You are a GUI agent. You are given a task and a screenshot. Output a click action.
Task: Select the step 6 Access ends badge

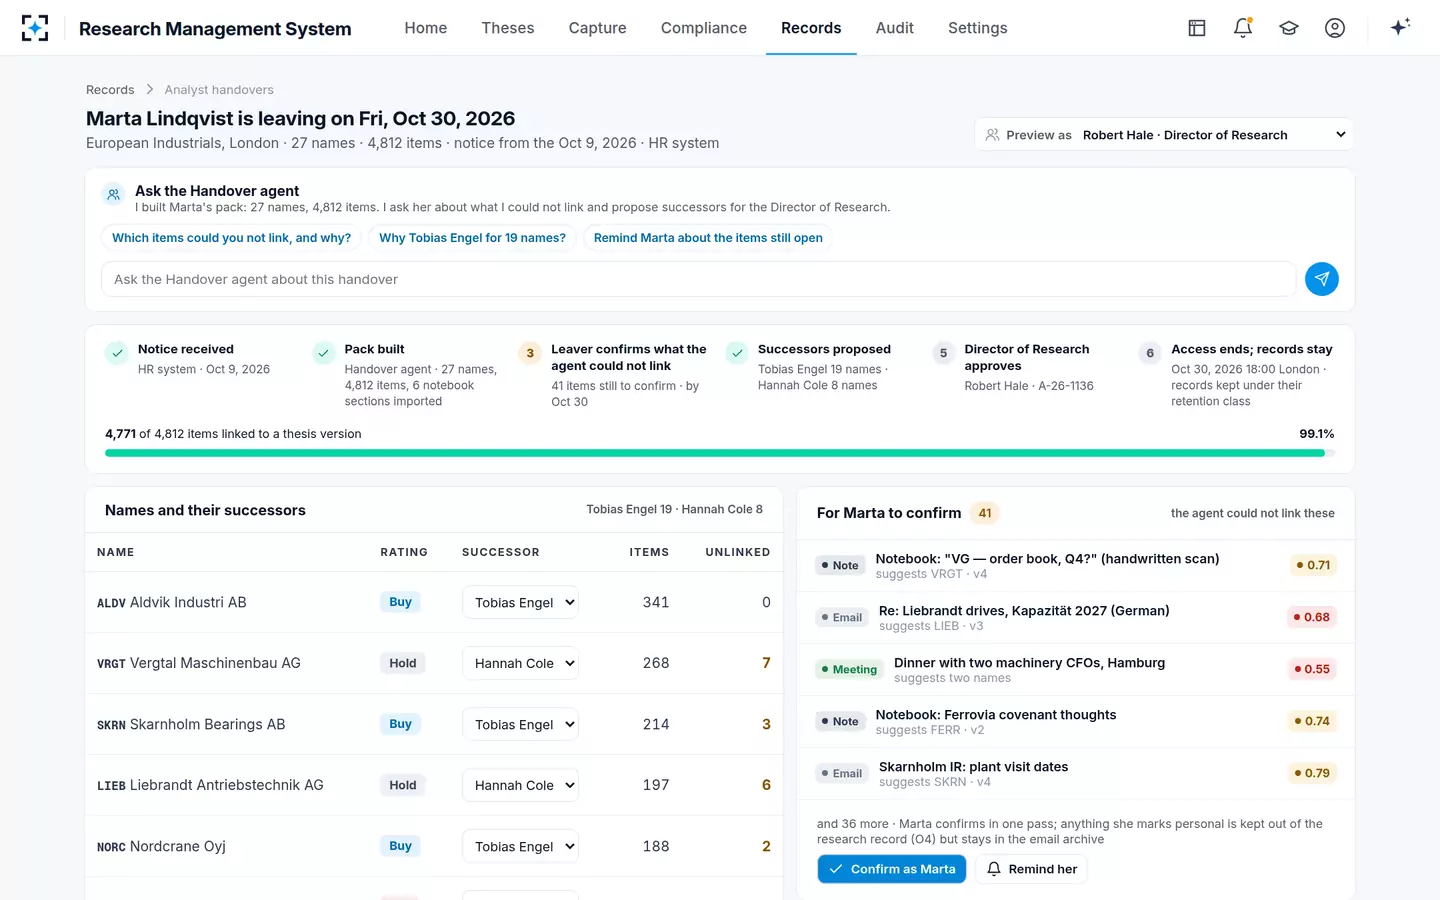[x=1150, y=353]
